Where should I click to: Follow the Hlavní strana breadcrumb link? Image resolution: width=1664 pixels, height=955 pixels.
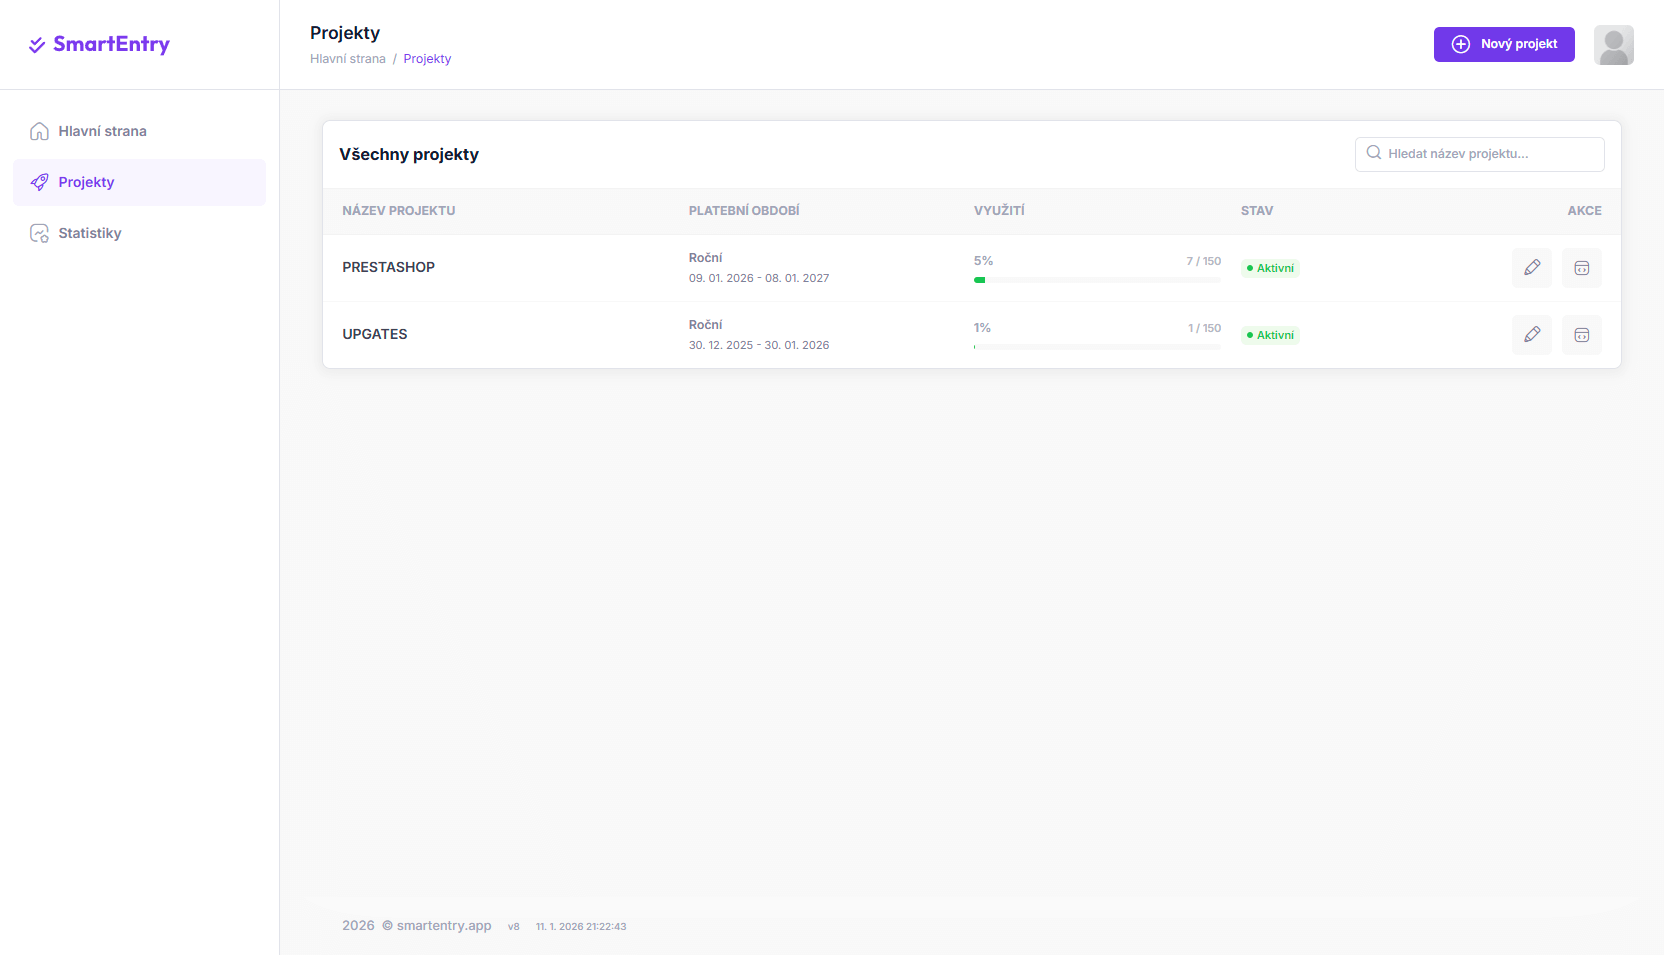pyautogui.click(x=347, y=59)
